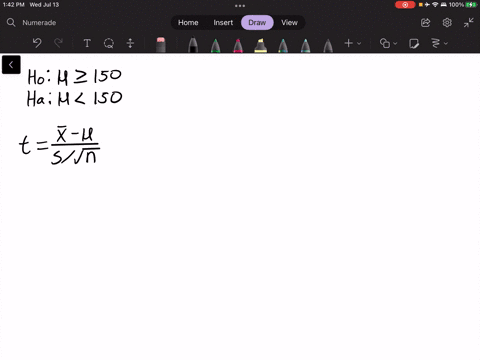Add a new pen with plus

(x=349, y=43)
